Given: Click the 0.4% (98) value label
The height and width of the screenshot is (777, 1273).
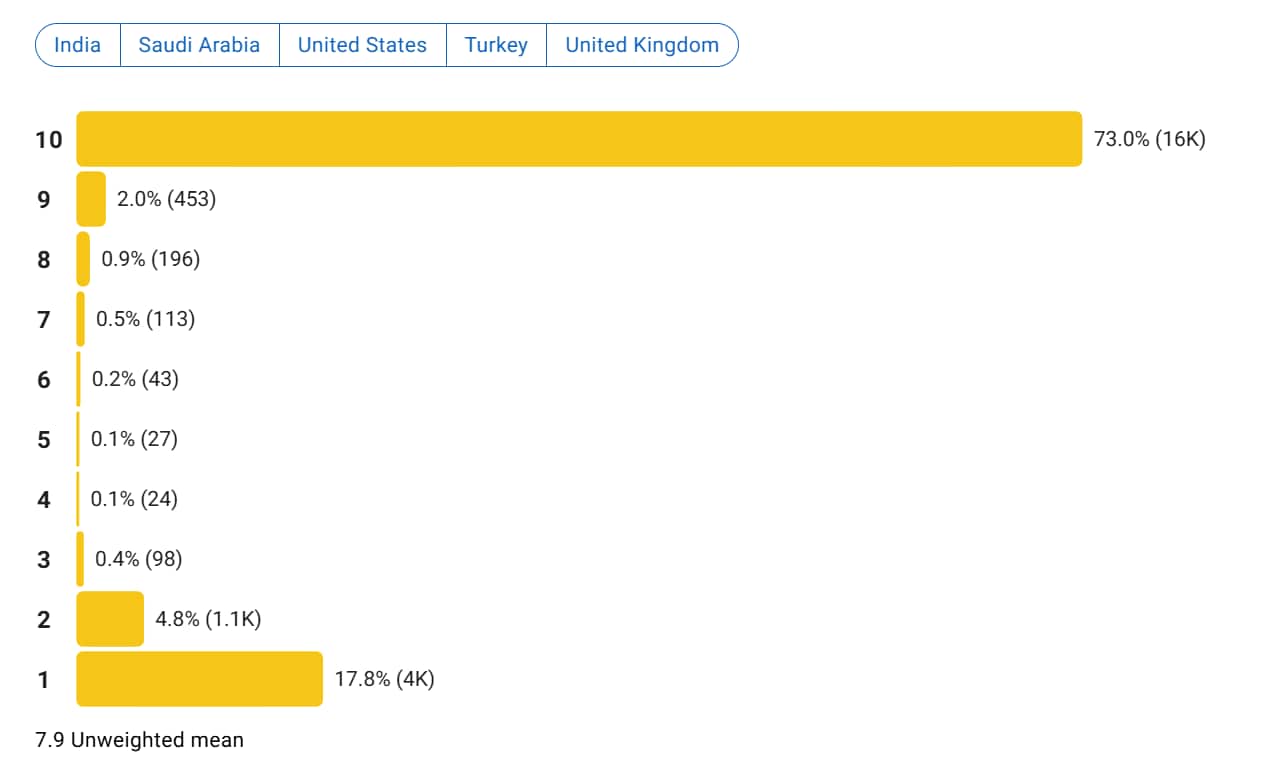Looking at the screenshot, I should point(138,559).
